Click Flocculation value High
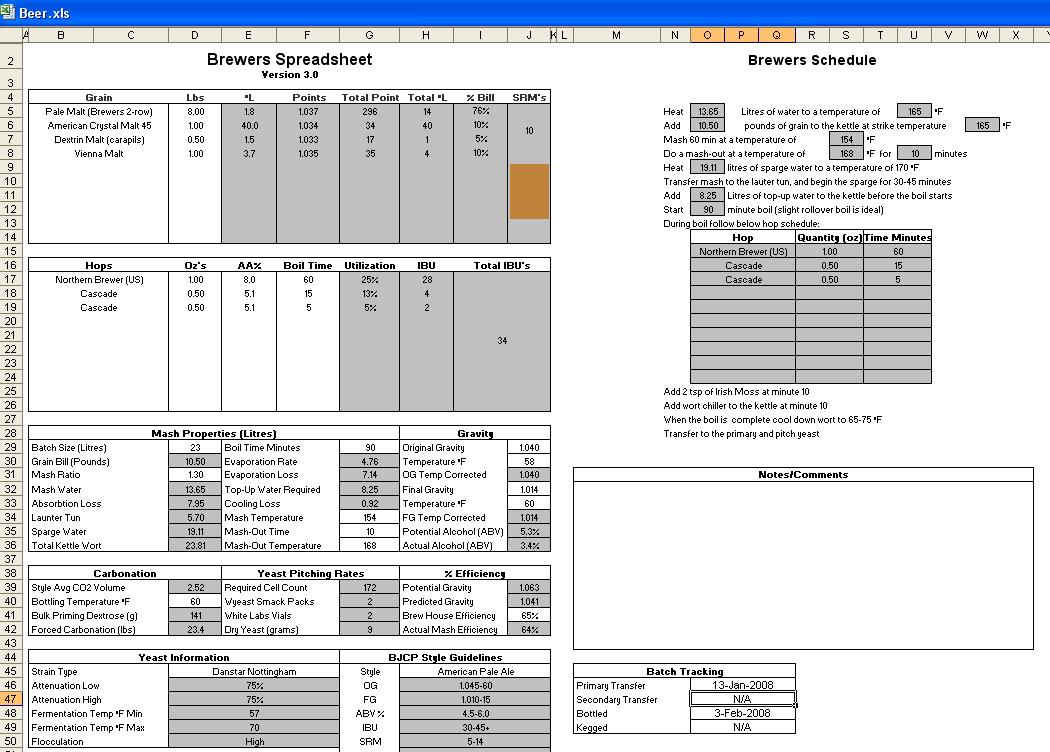Image resolution: width=1050 pixels, height=752 pixels. (x=254, y=741)
